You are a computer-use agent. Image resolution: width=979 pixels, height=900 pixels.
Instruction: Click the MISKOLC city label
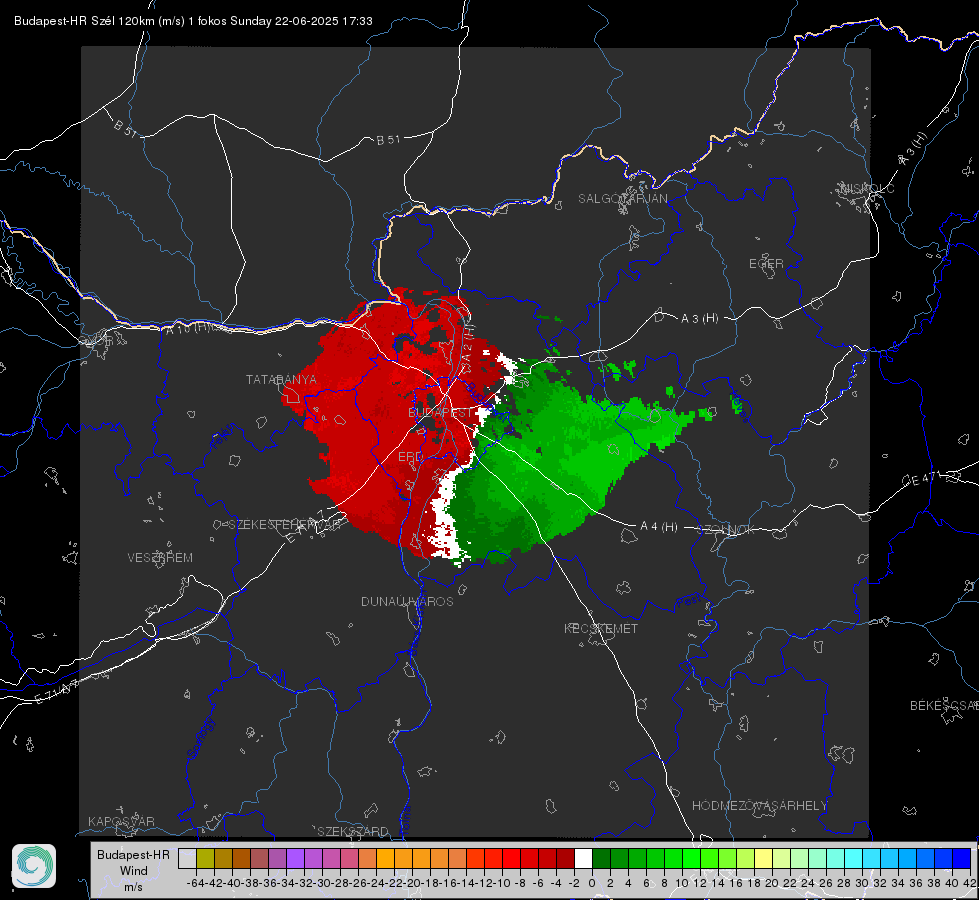[x=867, y=188]
